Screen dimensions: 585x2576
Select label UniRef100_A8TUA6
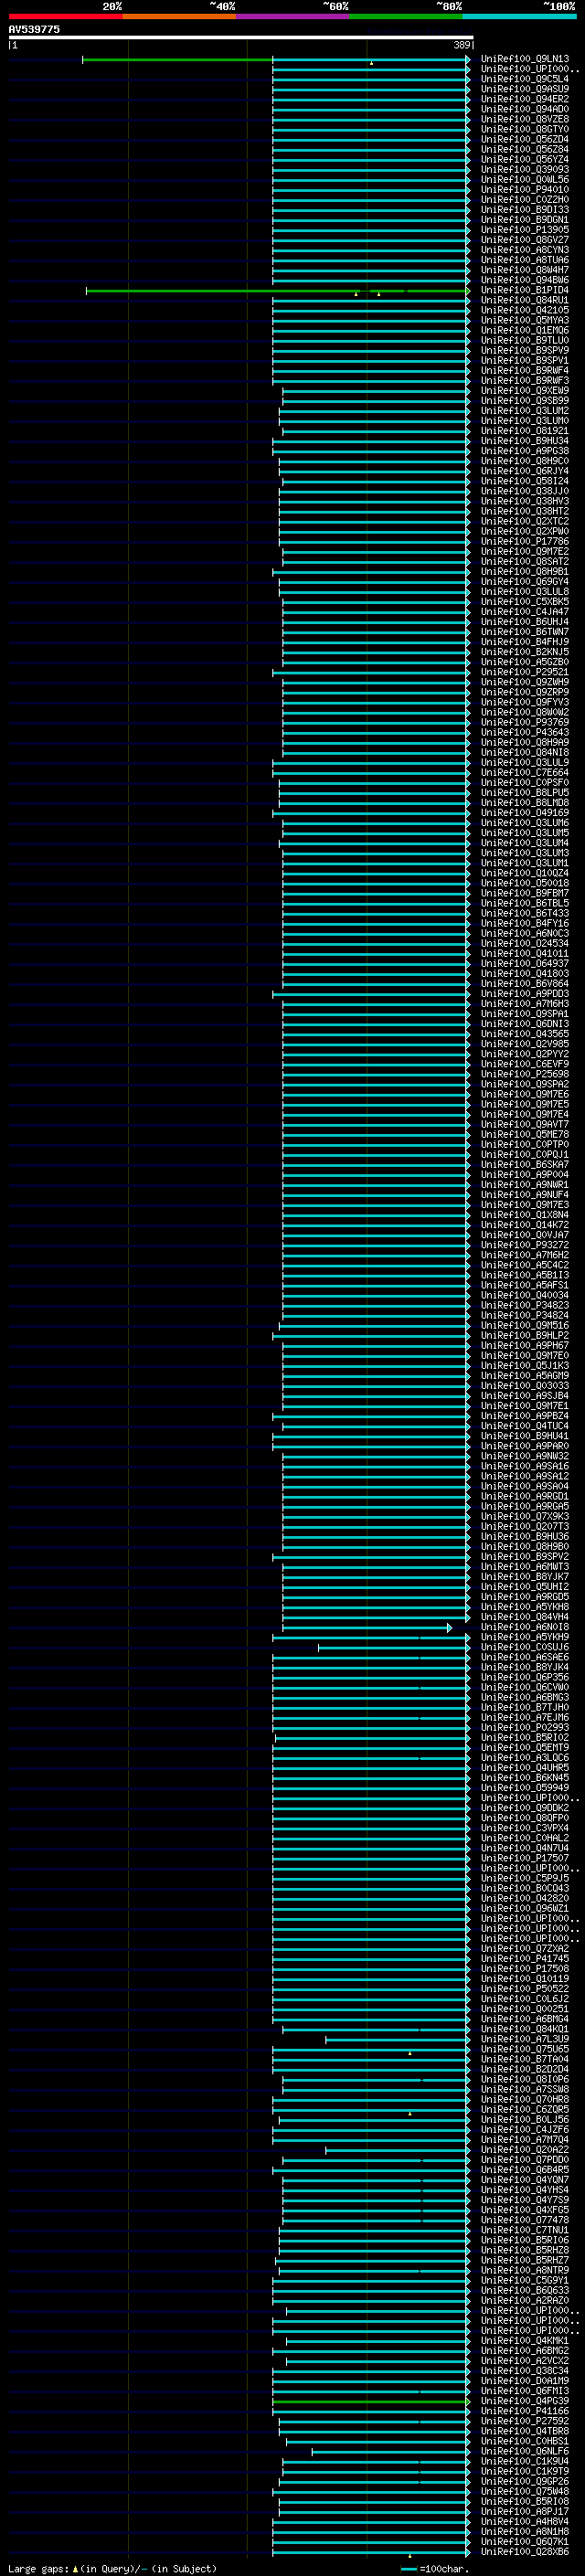pos(525,260)
